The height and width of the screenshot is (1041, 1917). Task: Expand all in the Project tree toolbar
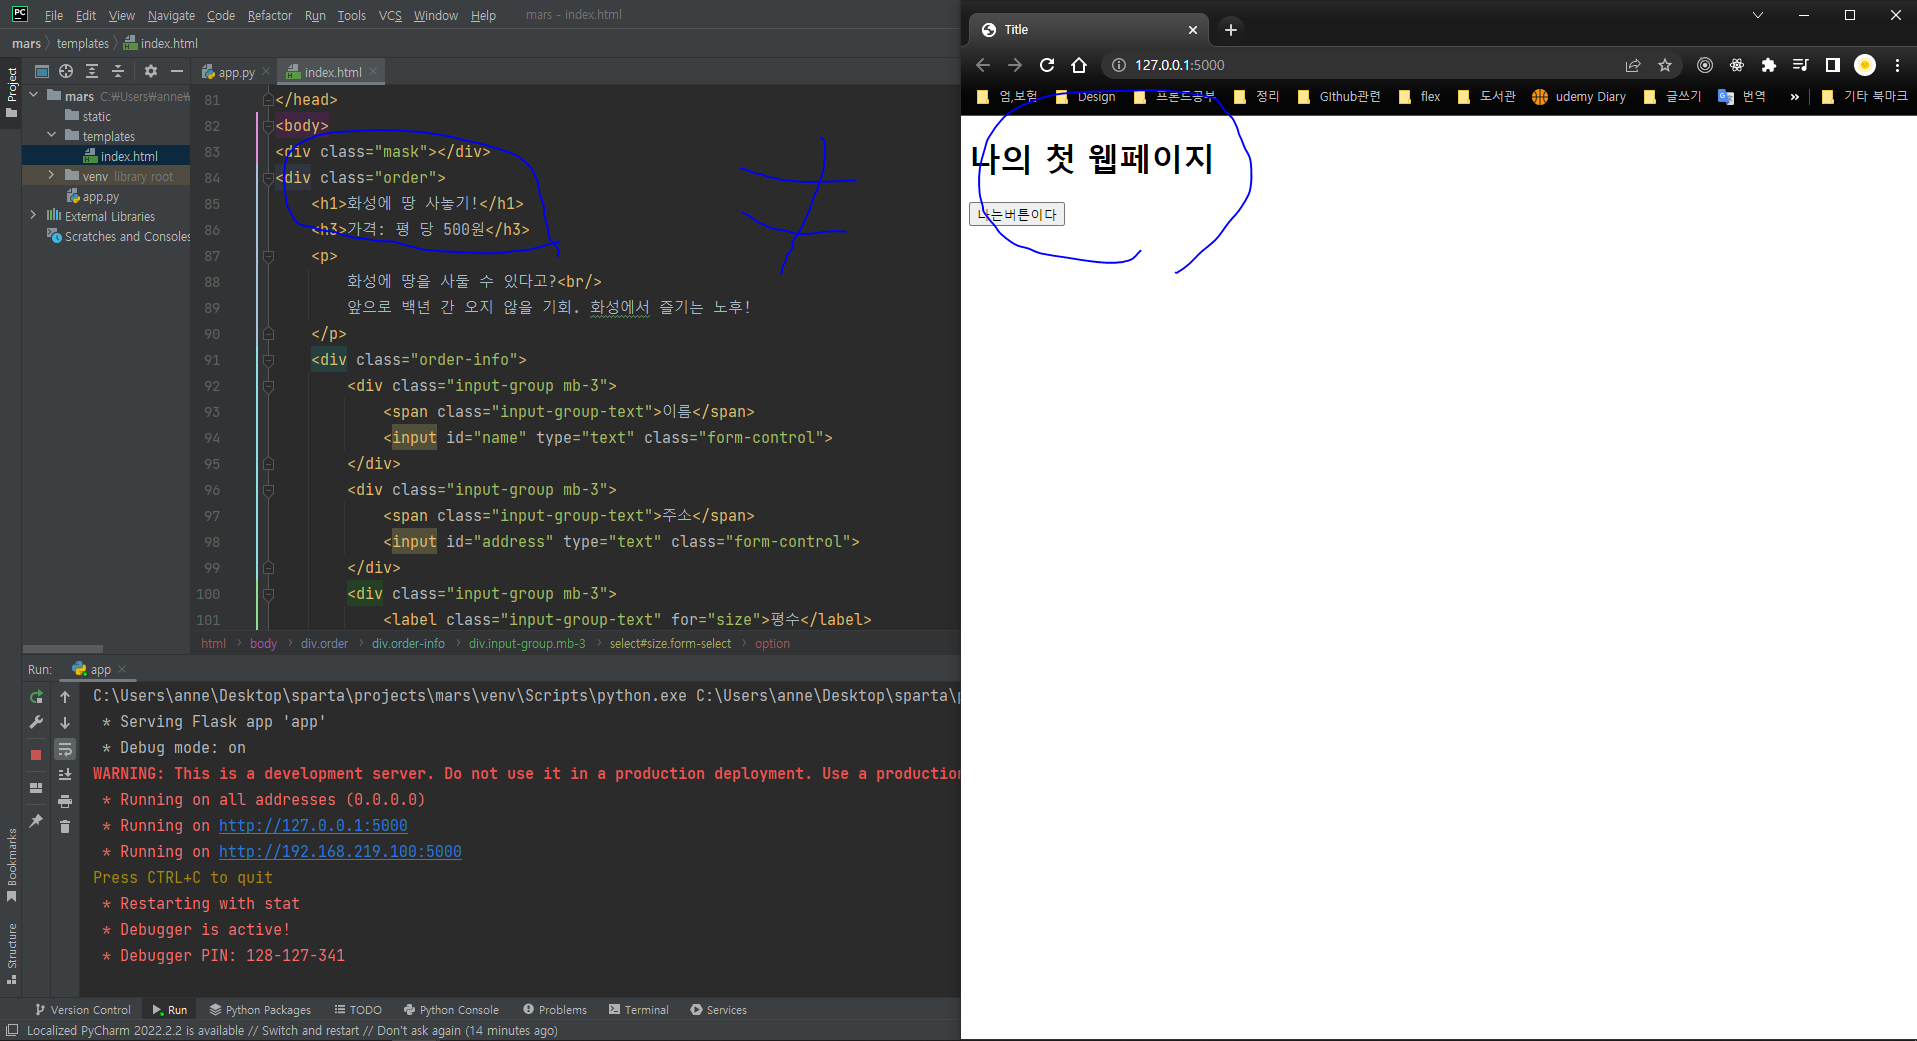[92, 71]
